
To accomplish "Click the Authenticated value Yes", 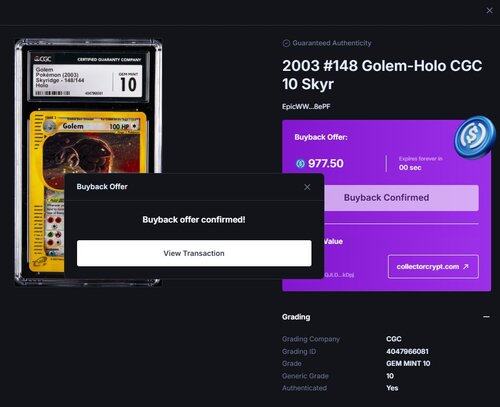I will (x=392, y=388).
